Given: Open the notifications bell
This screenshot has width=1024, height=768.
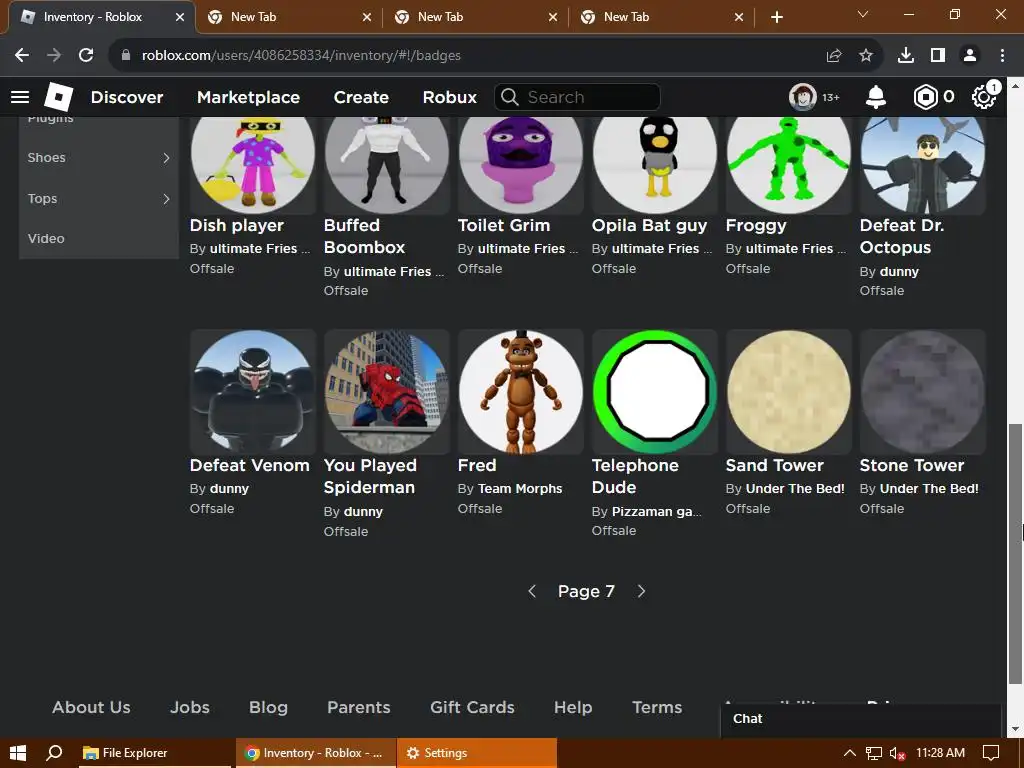Looking at the screenshot, I should (876, 97).
